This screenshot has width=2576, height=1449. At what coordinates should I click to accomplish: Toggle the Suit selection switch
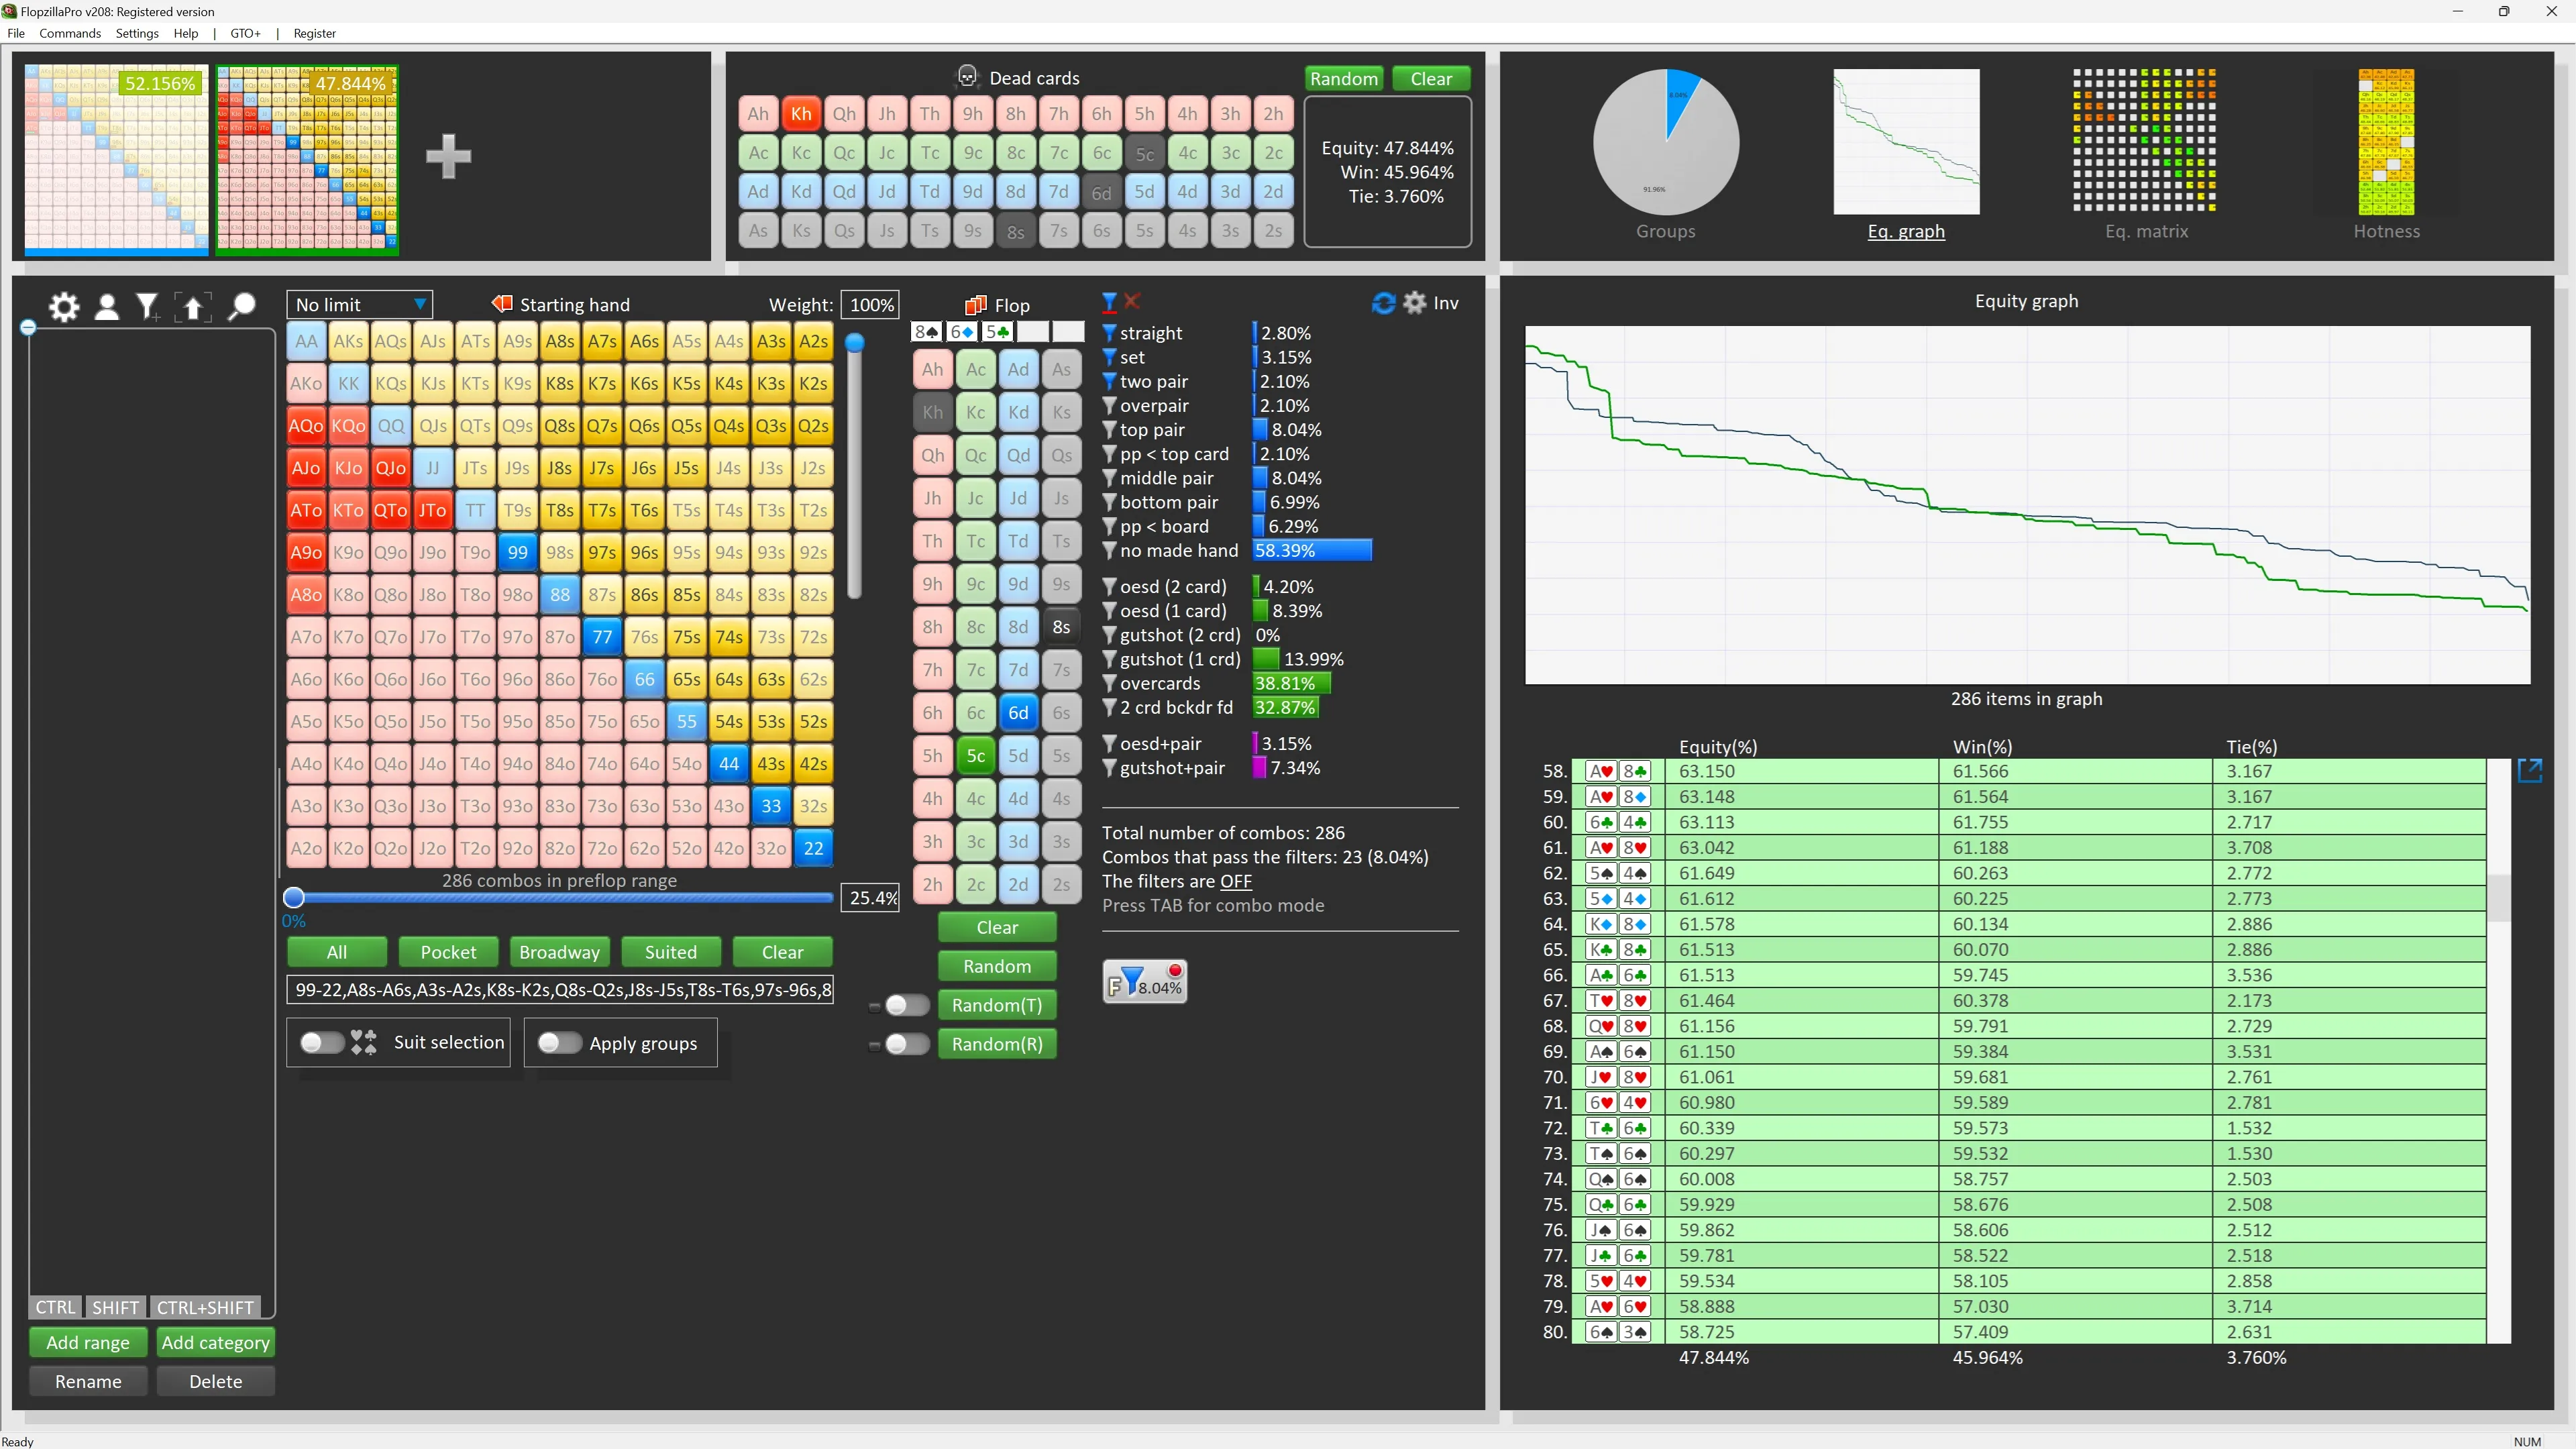tap(322, 1043)
